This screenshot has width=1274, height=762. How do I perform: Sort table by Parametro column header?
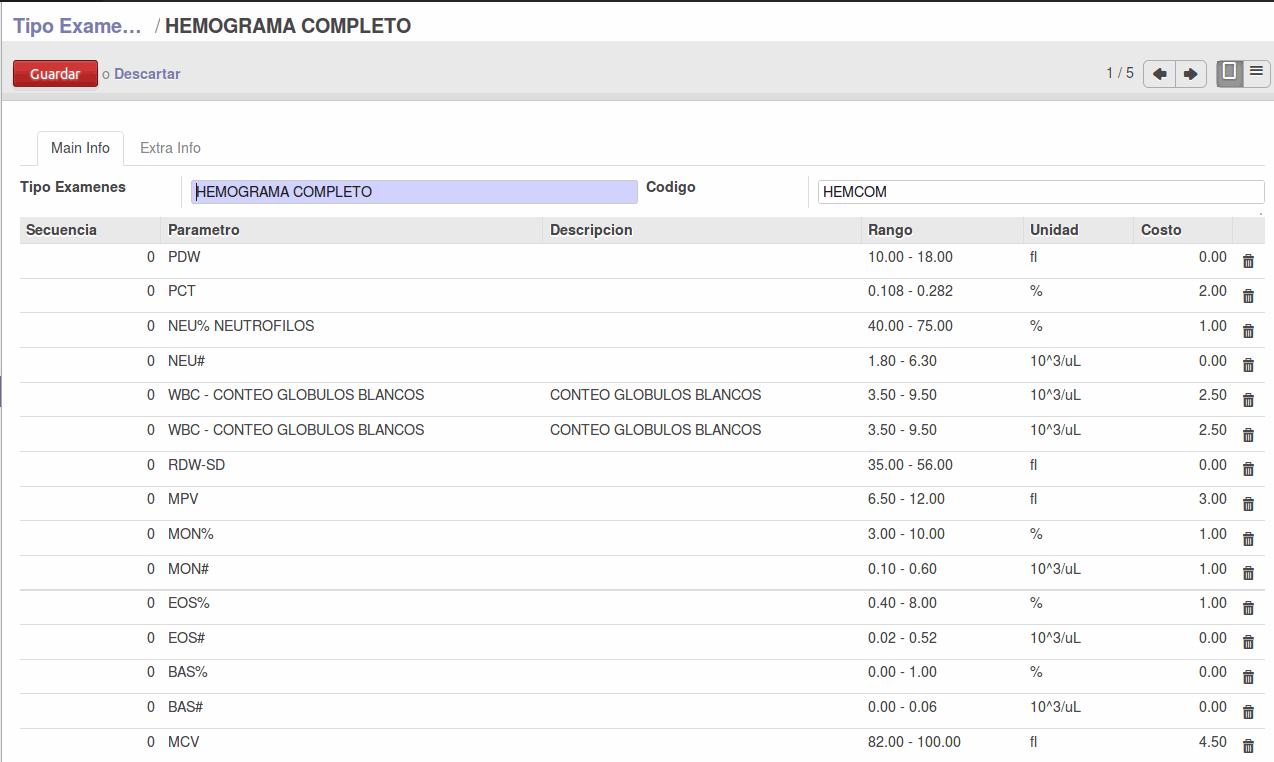[x=204, y=230]
